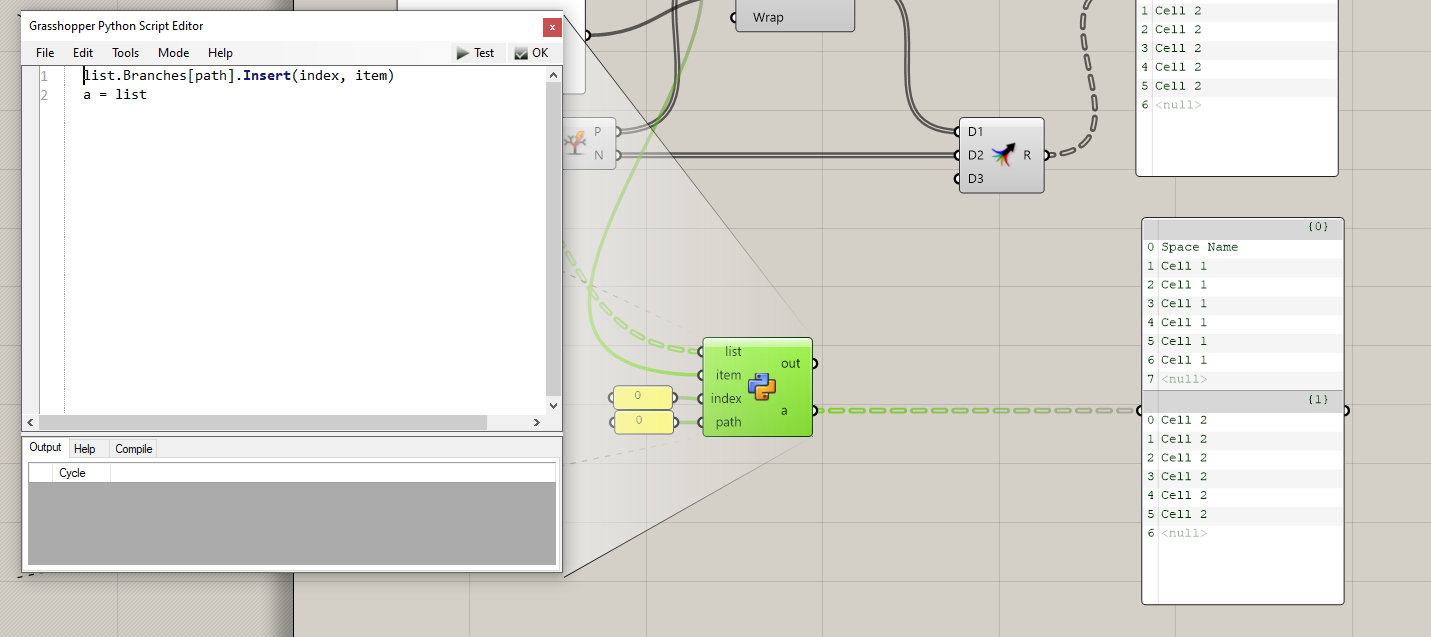Image resolution: width=1431 pixels, height=637 pixels.
Task: Open the Mode menu
Action: tap(173, 52)
